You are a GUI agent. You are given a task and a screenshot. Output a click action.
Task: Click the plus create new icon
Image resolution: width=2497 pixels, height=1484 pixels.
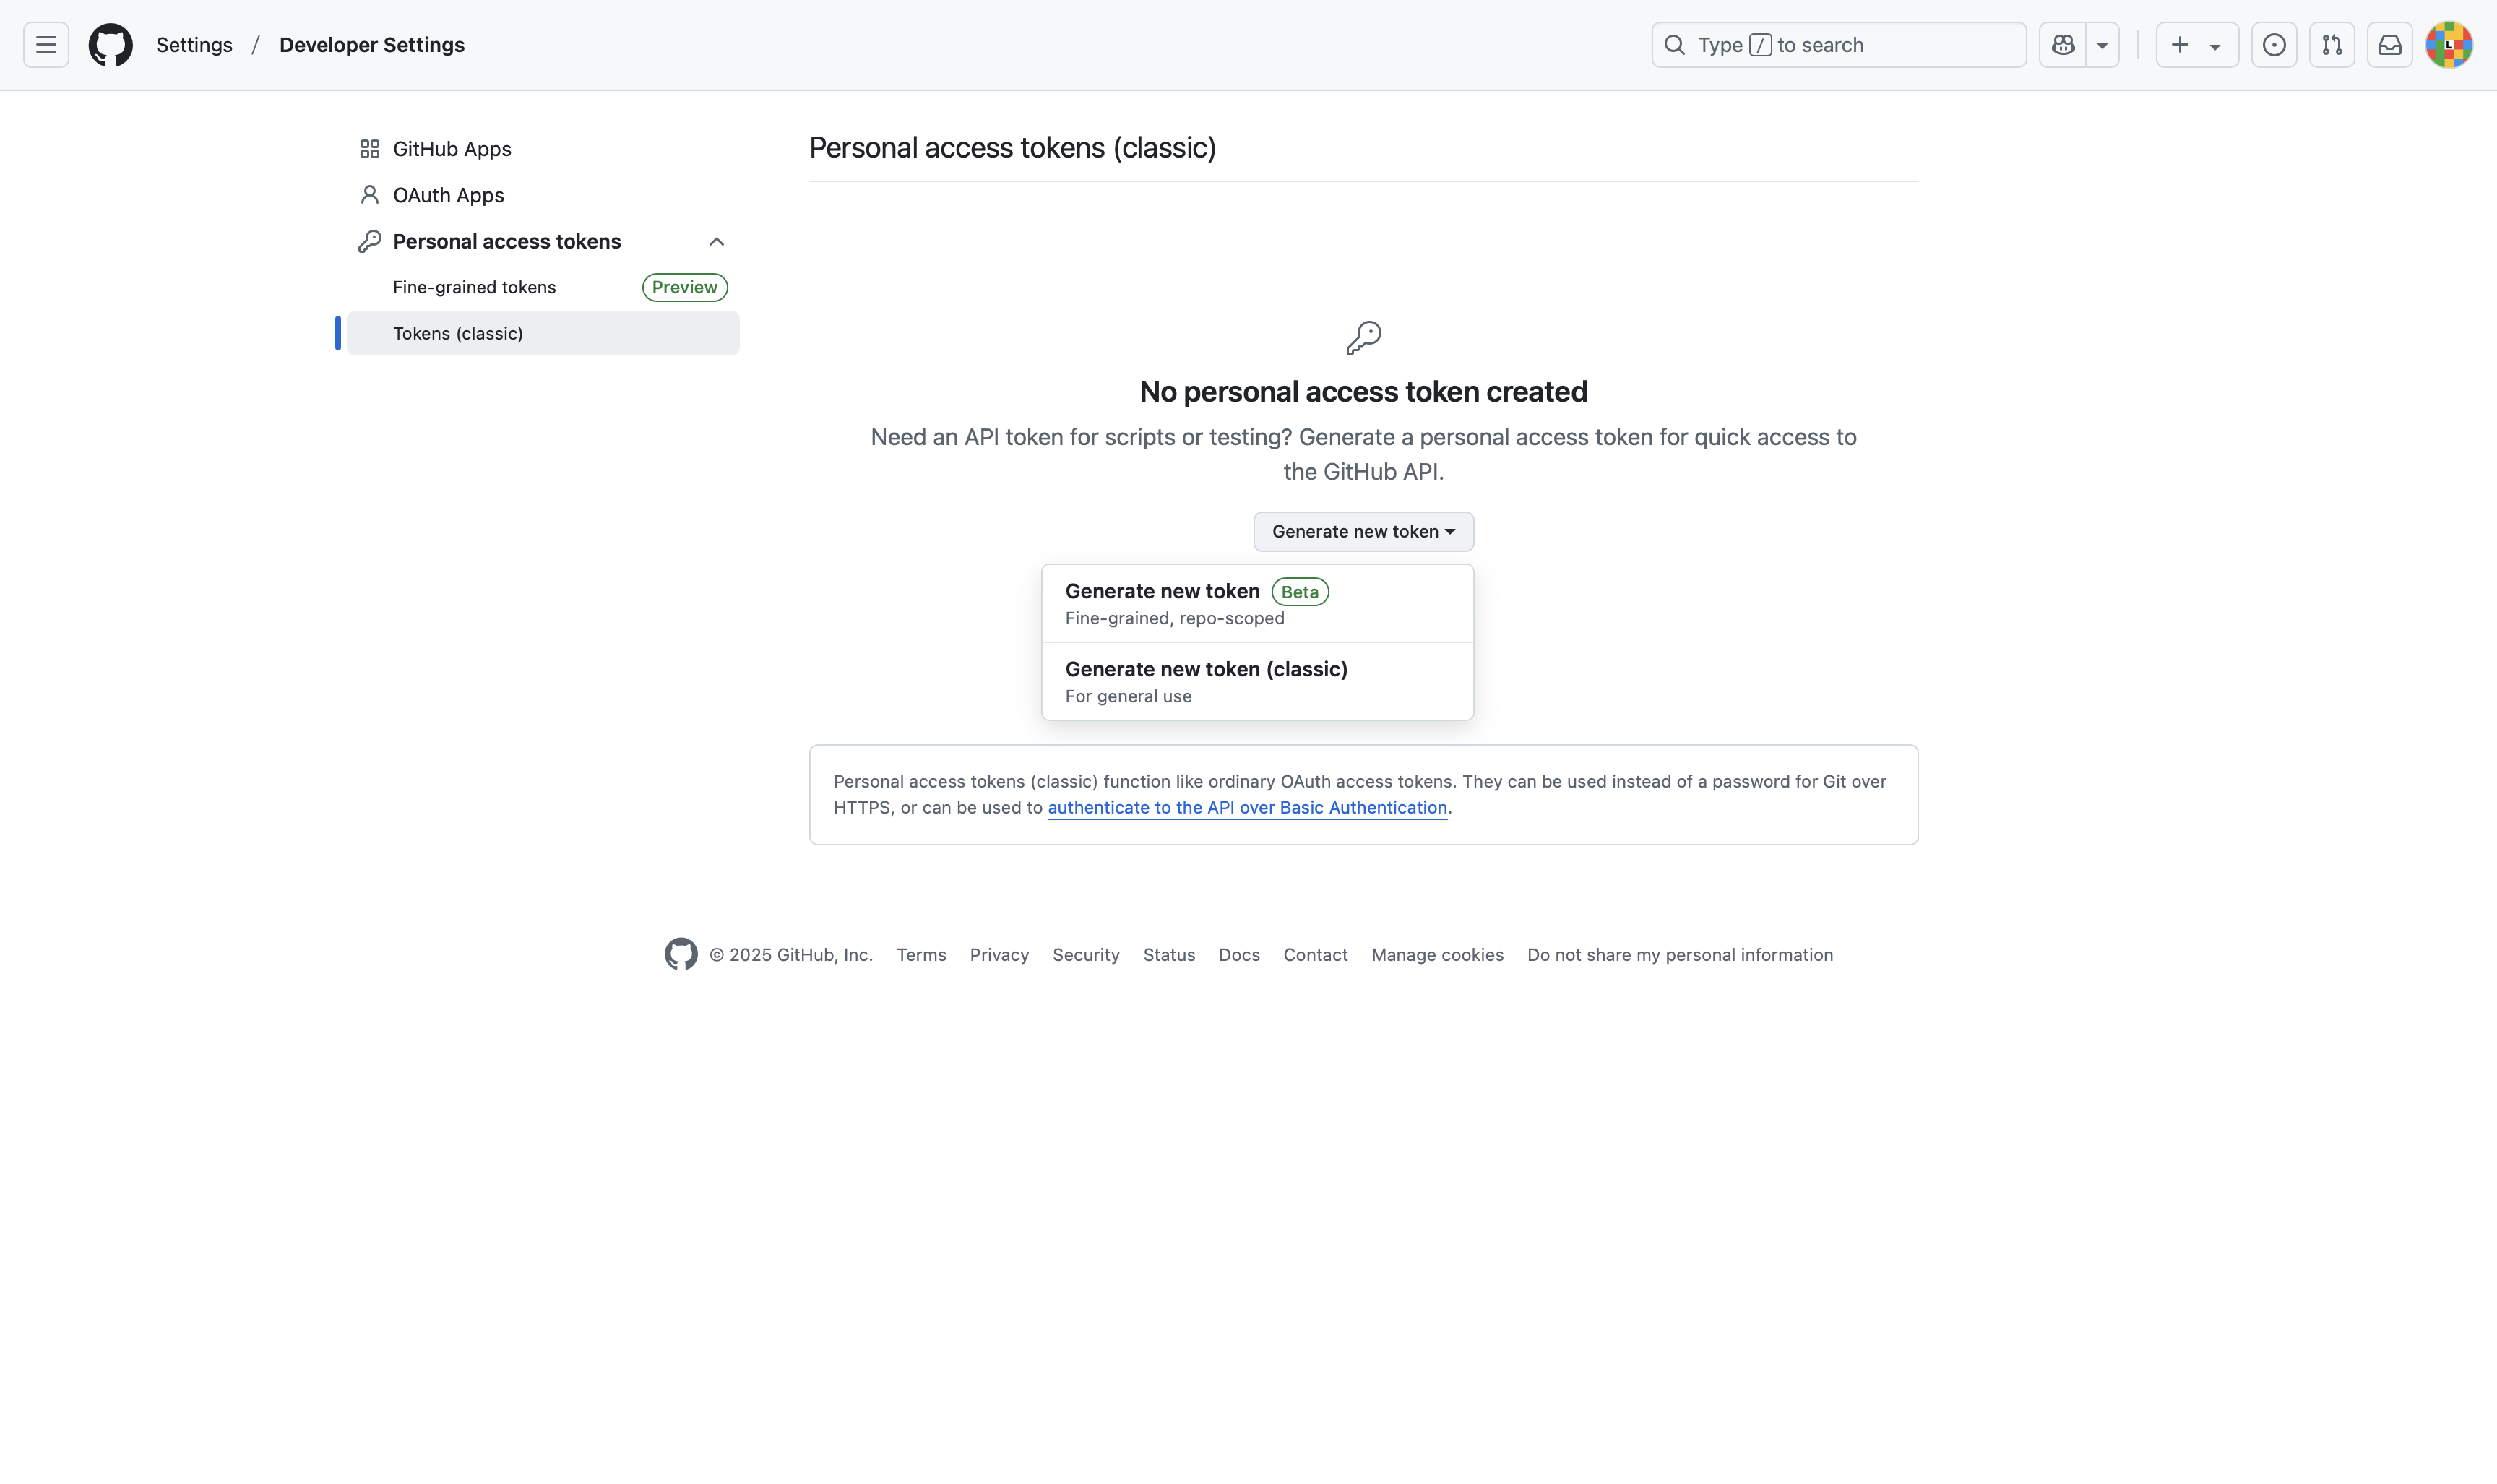click(2180, 45)
